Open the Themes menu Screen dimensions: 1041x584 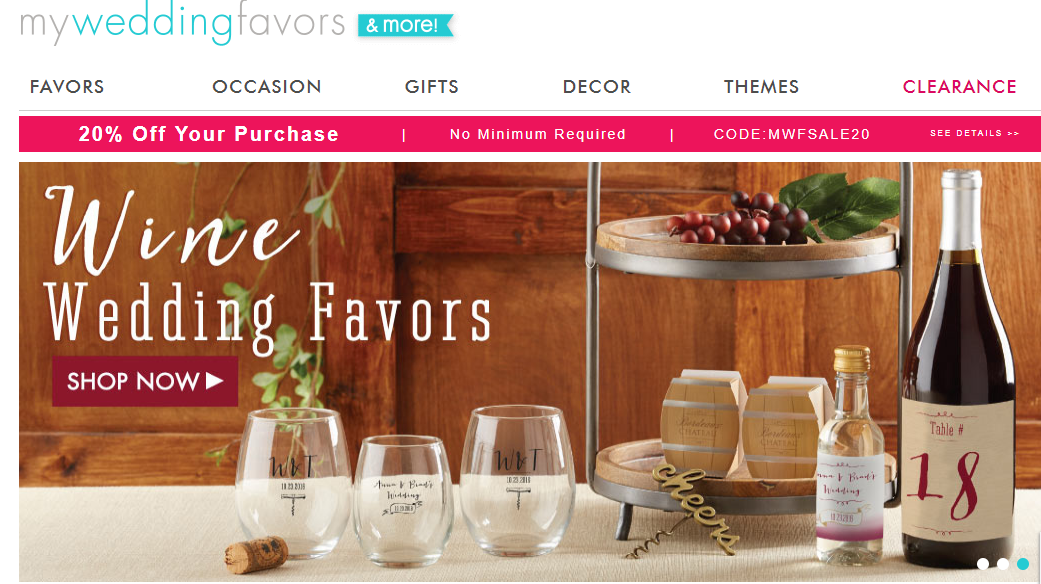click(761, 87)
